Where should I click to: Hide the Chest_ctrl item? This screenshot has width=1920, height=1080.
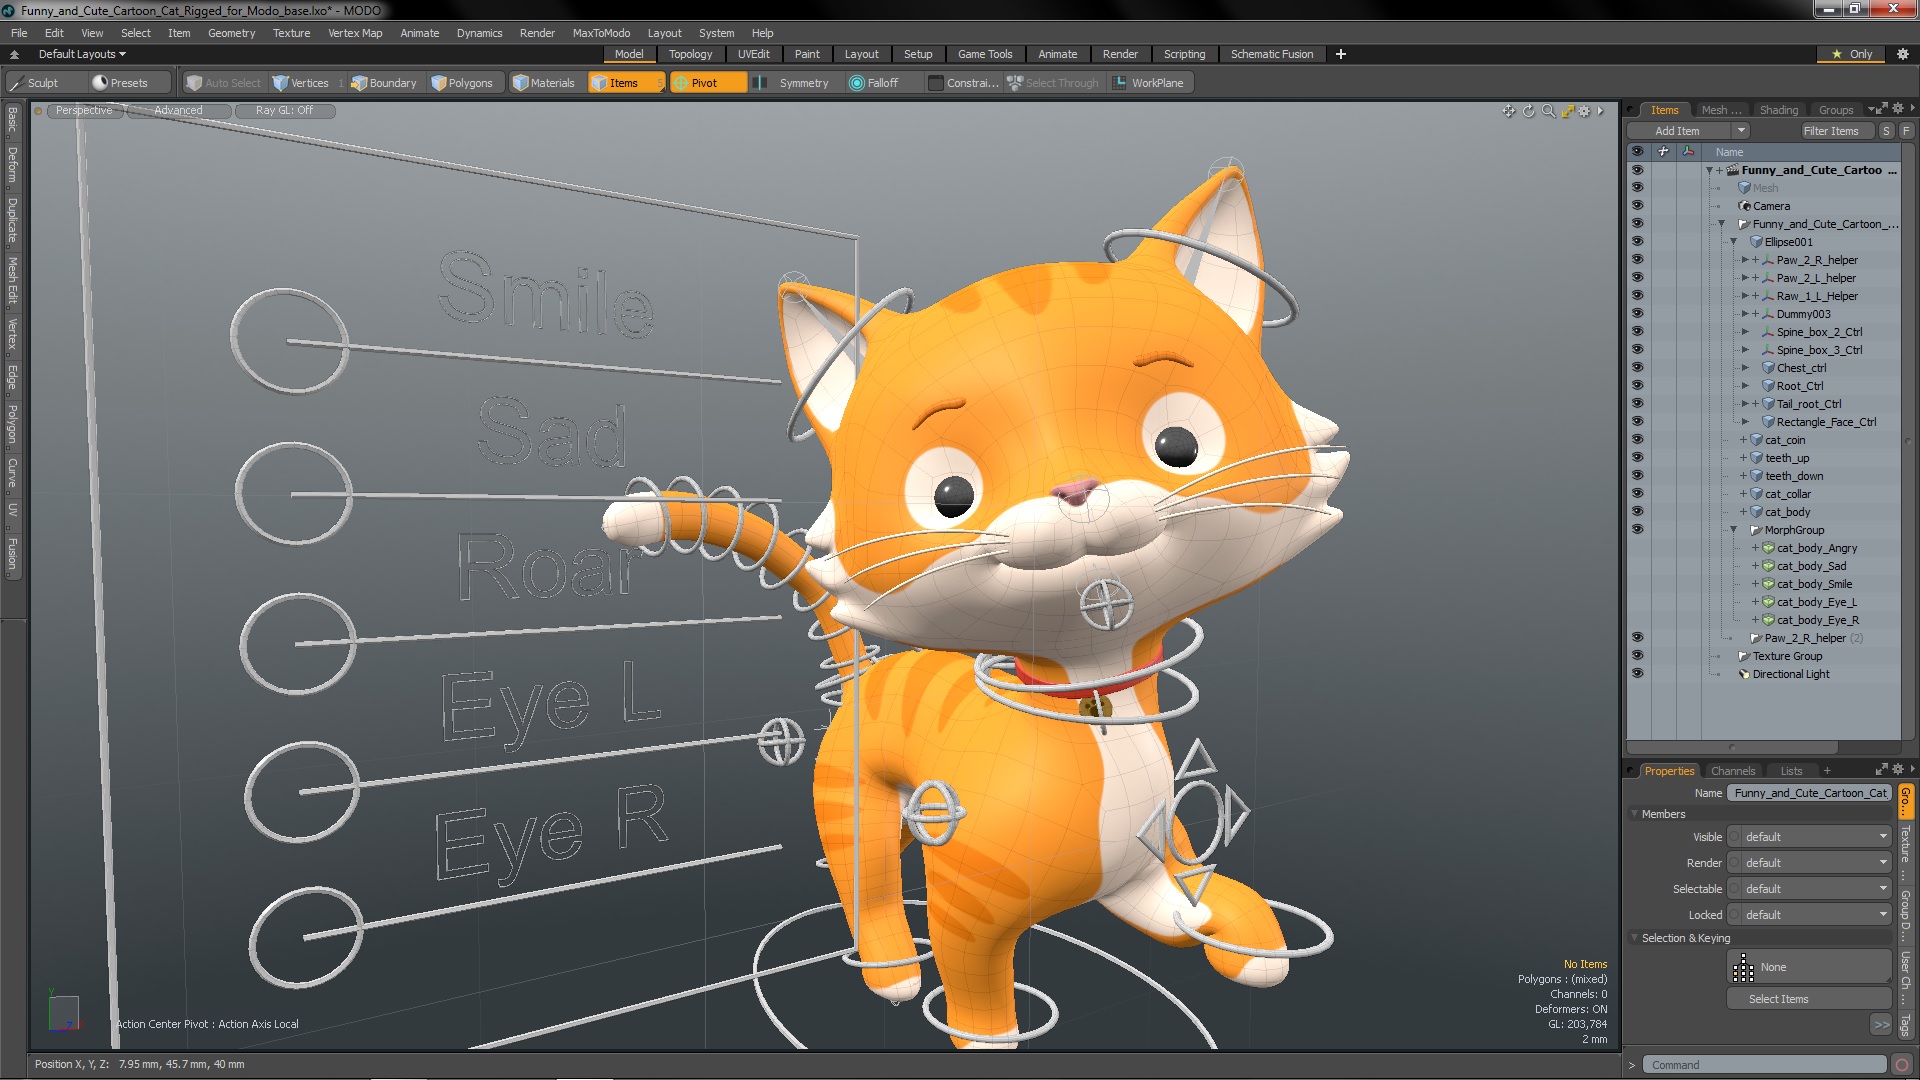click(1637, 368)
